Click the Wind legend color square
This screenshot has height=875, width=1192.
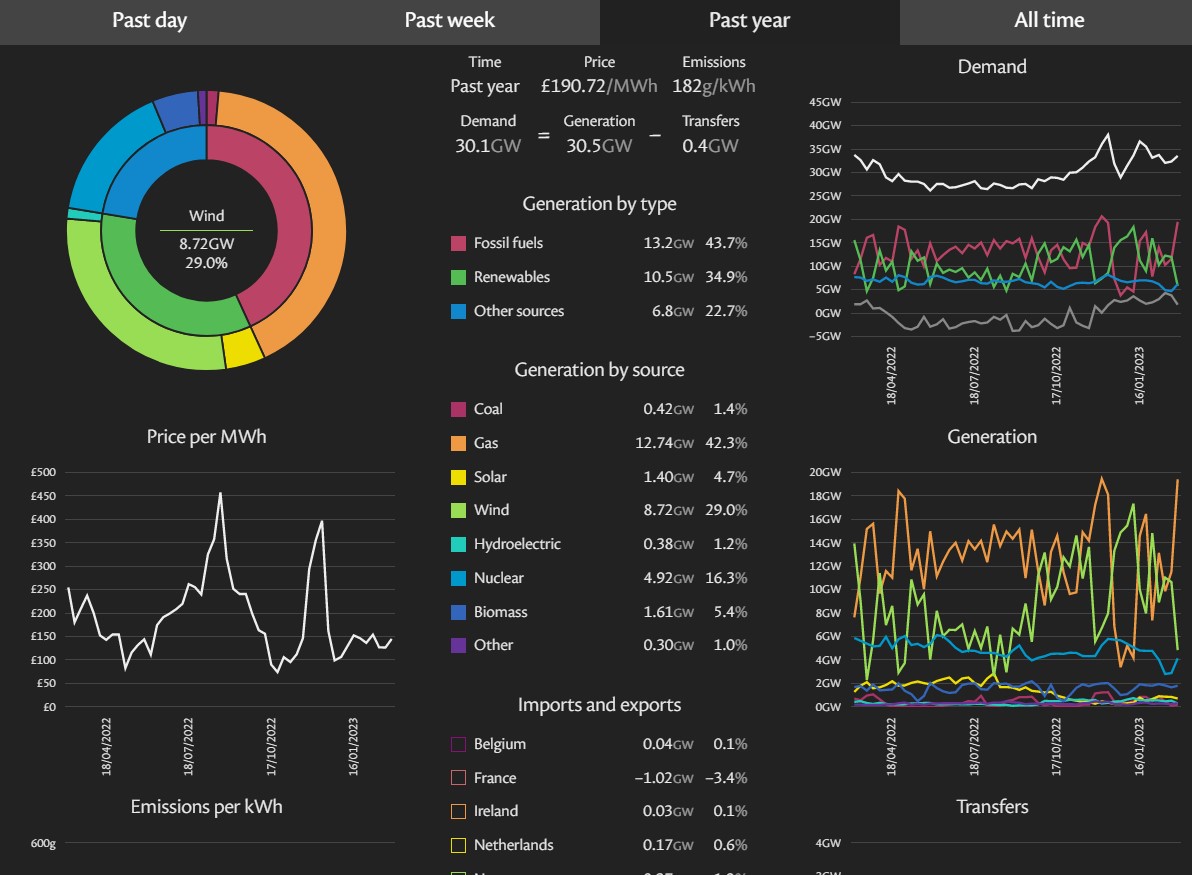[459, 510]
